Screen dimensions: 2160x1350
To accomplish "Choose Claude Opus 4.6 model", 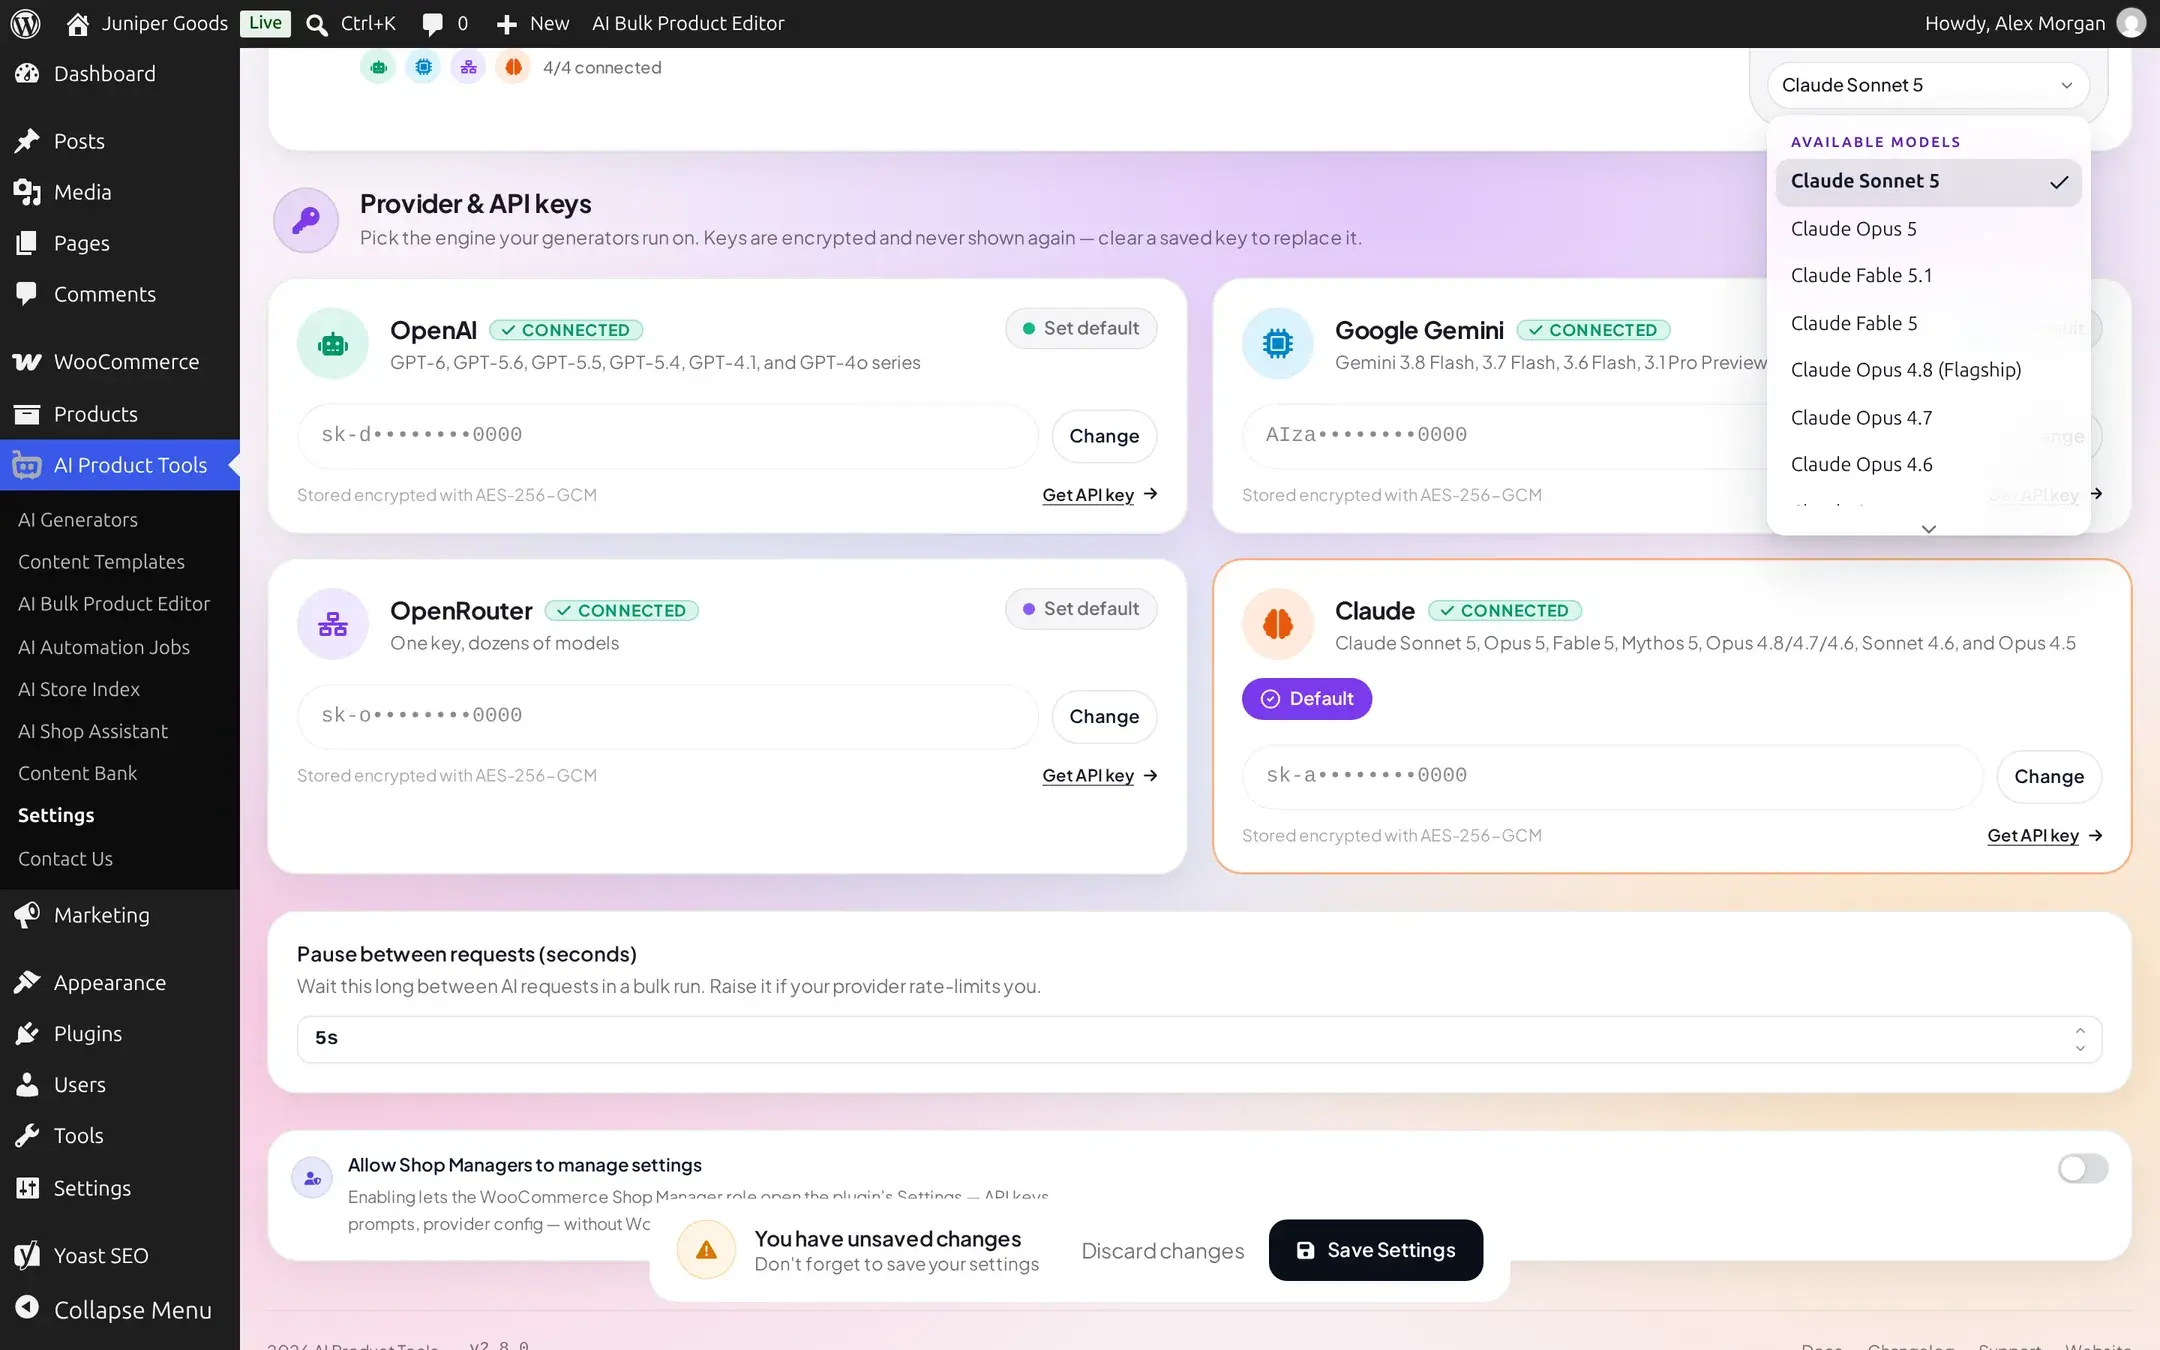I will click(x=1928, y=464).
